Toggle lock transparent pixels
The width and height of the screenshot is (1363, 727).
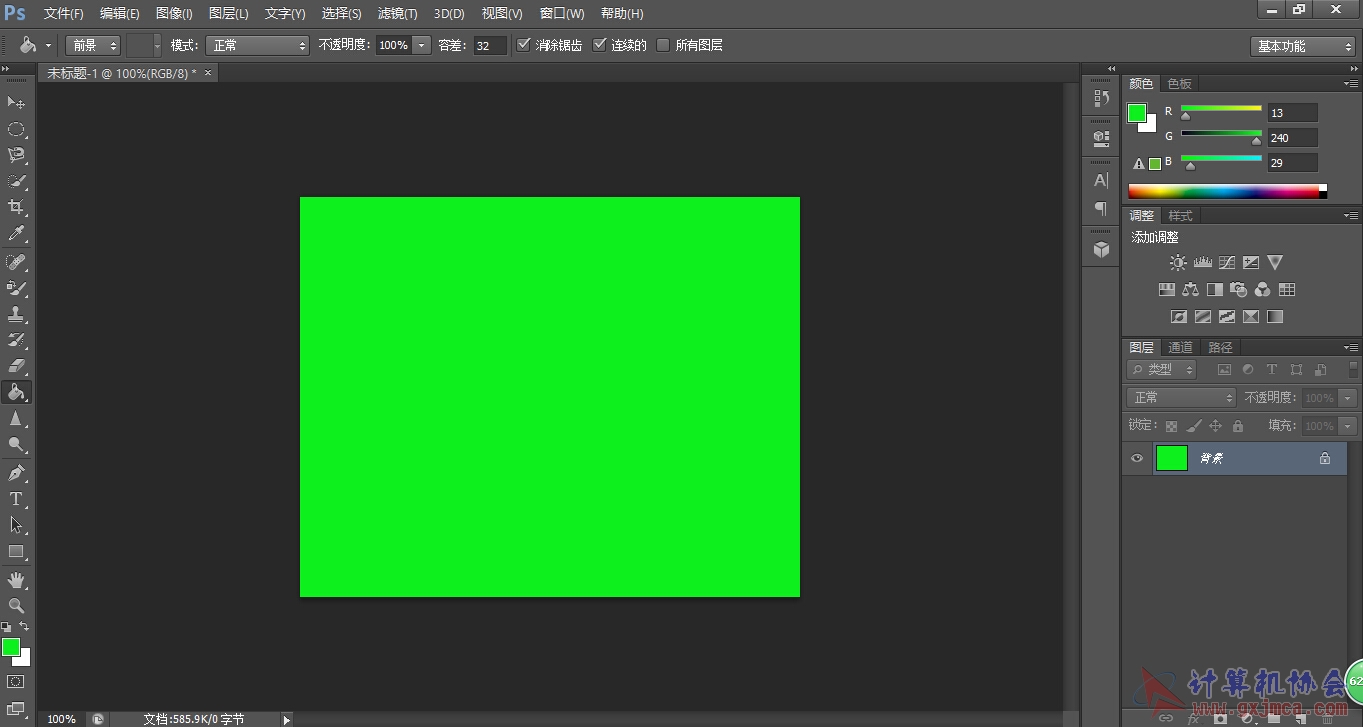(x=1171, y=426)
